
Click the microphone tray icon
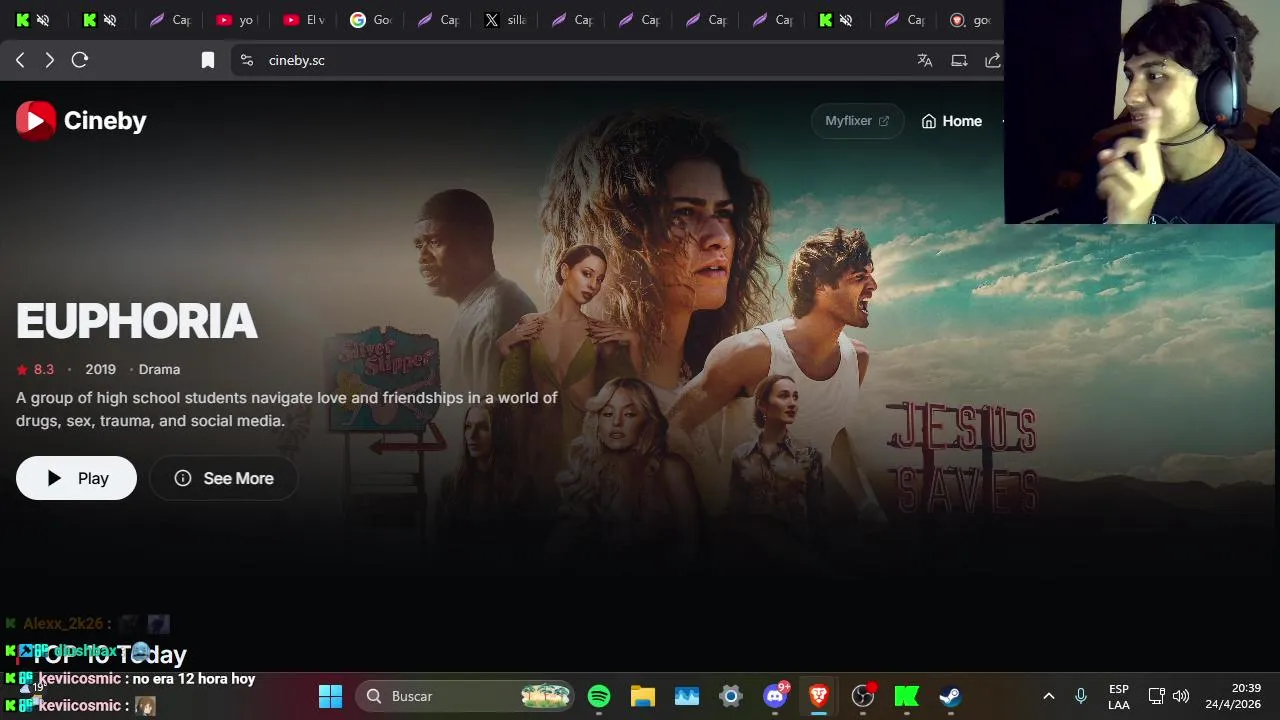pos(1081,696)
